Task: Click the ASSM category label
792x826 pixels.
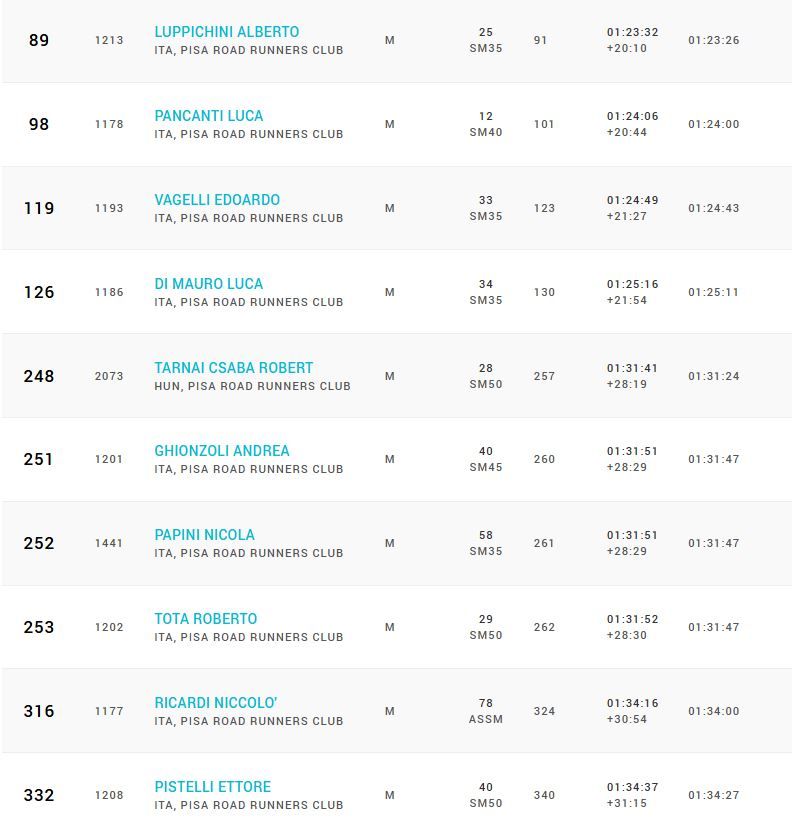Action: (x=486, y=719)
